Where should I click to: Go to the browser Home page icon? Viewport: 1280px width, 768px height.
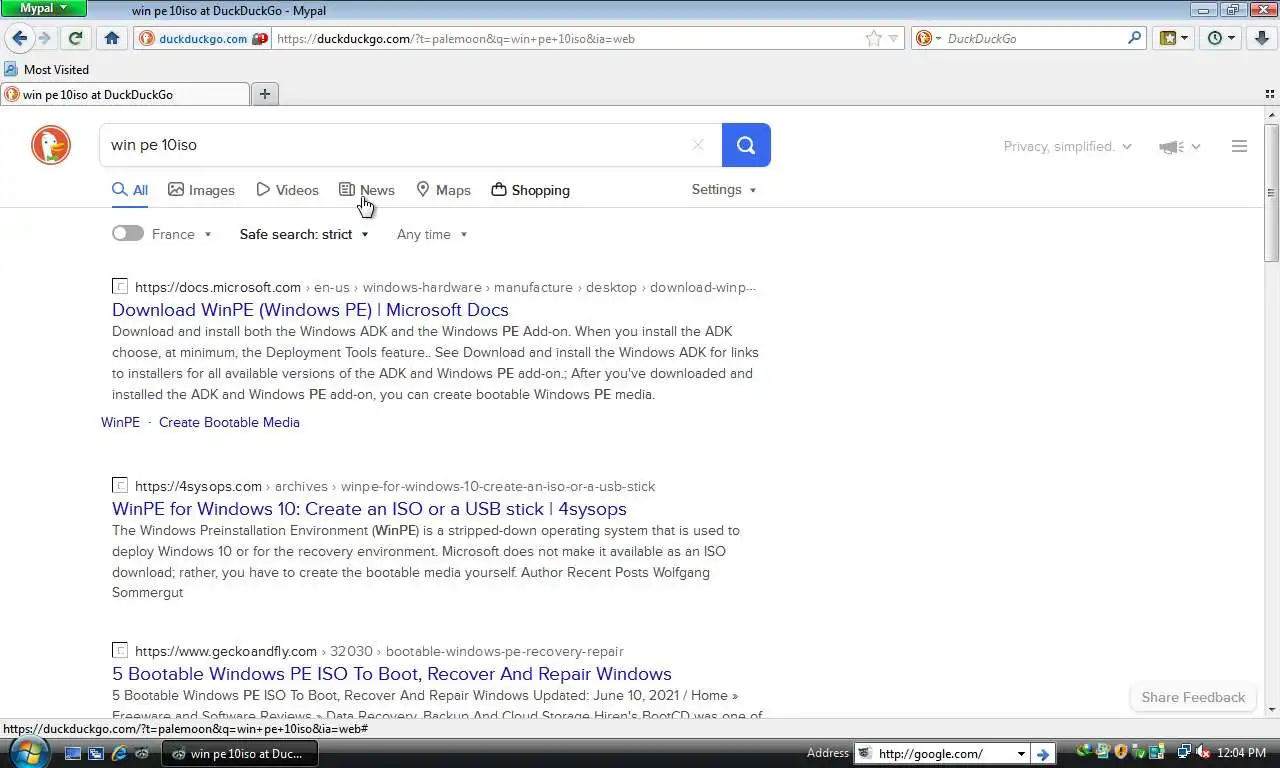112,38
